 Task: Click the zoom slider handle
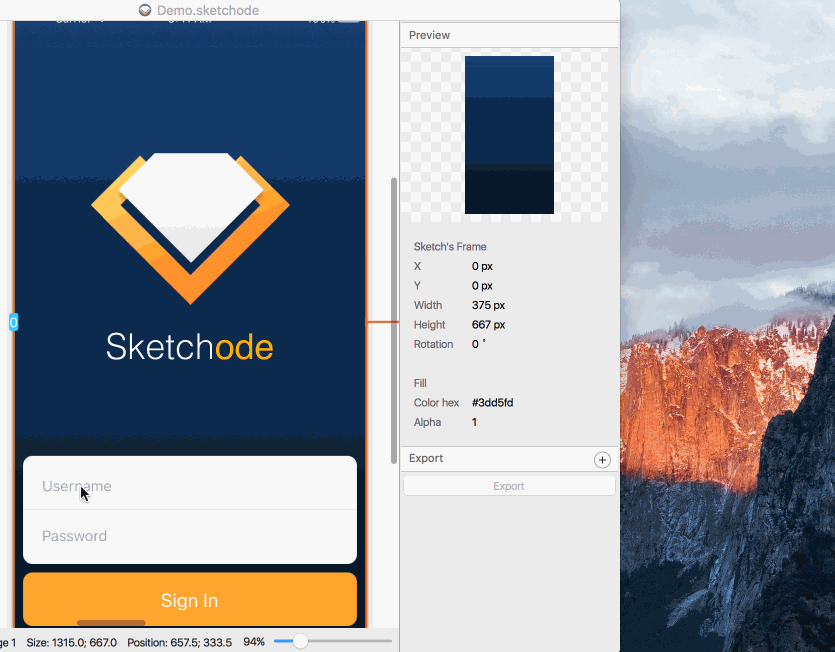click(300, 641)
